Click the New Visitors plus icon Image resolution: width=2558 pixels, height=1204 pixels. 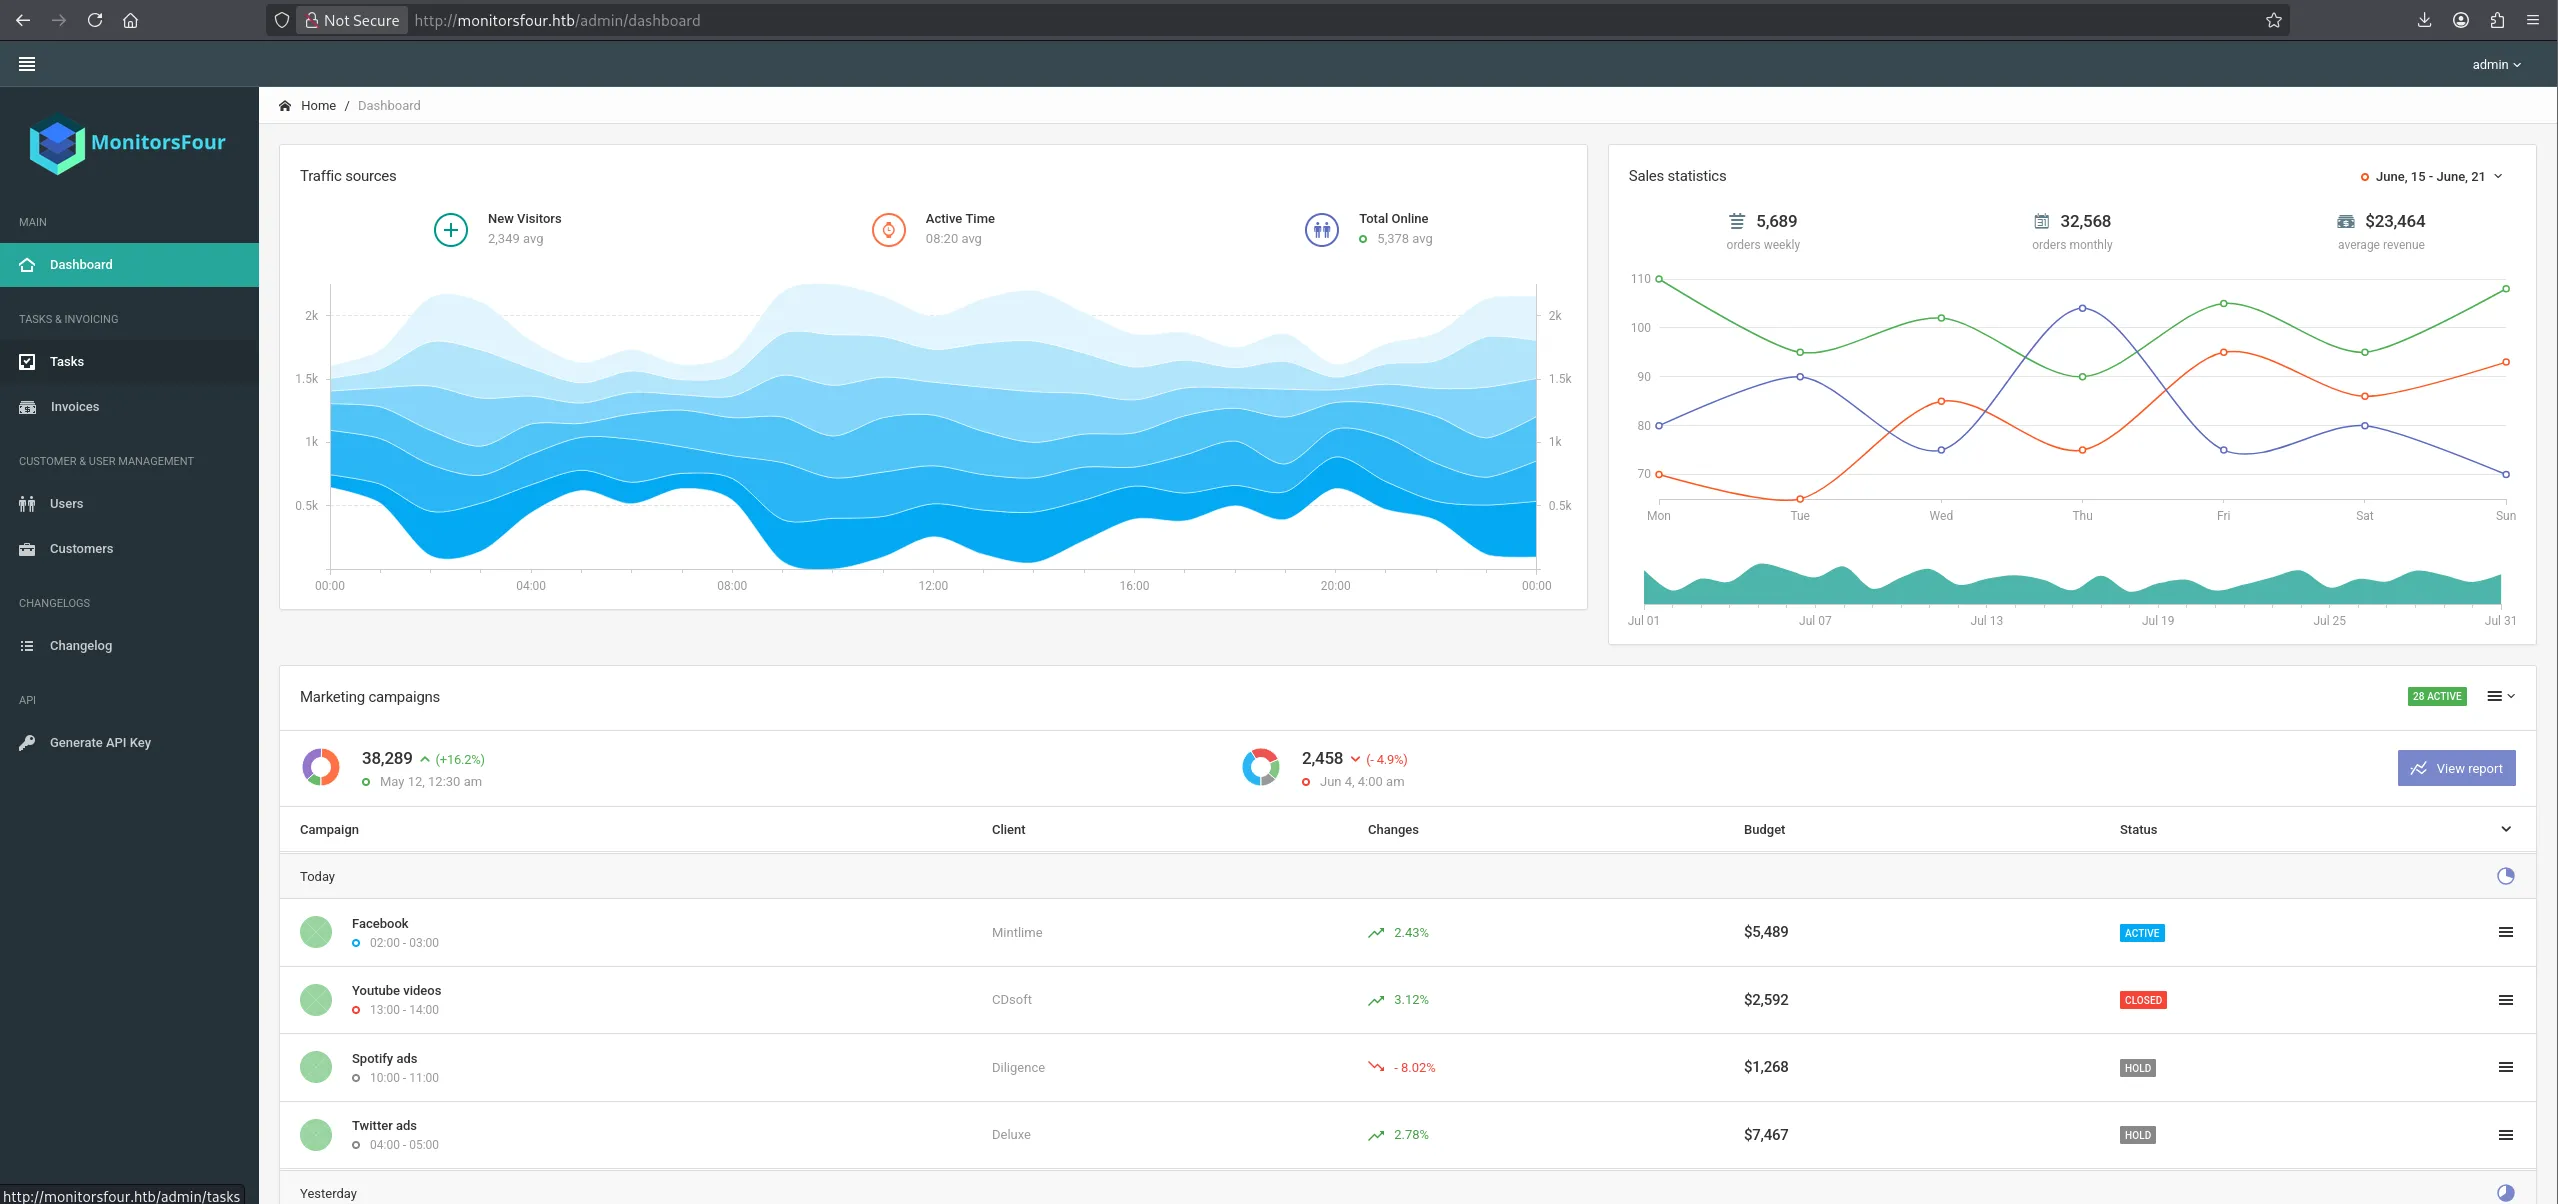pyautogui.click(x=450, y=230)
